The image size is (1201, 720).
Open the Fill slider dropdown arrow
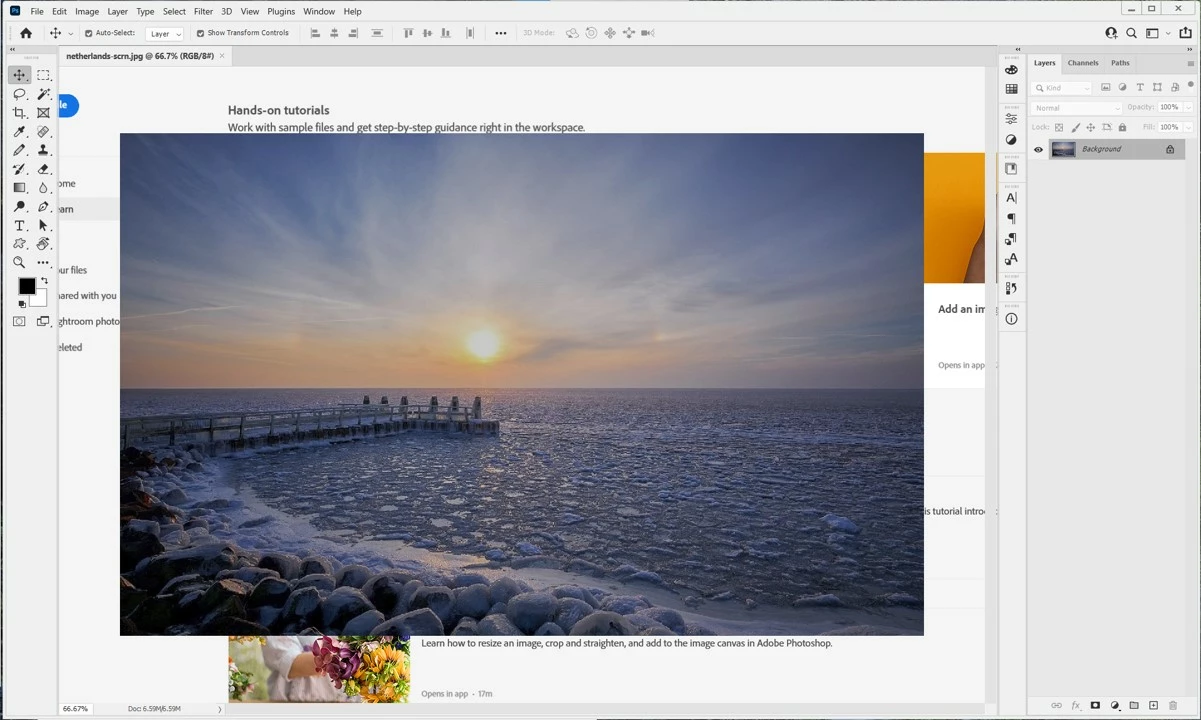1188,127
